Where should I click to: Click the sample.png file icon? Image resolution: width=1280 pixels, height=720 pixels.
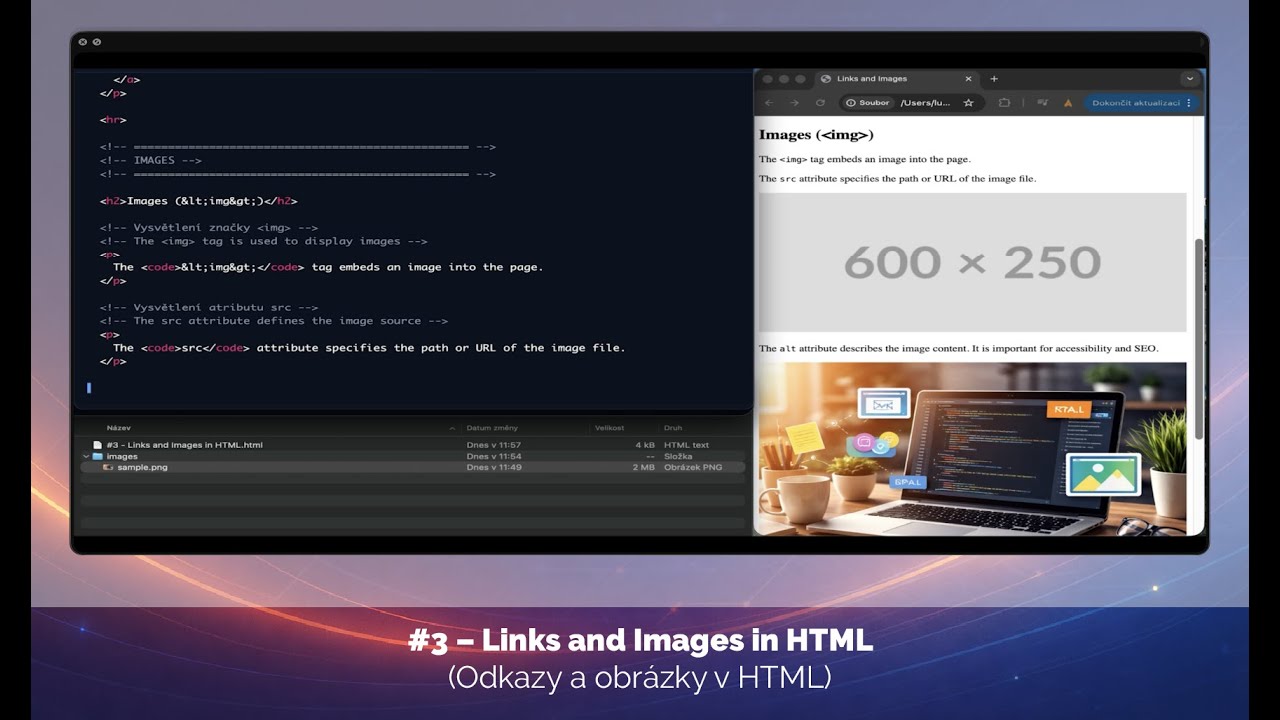click(108, 467)
